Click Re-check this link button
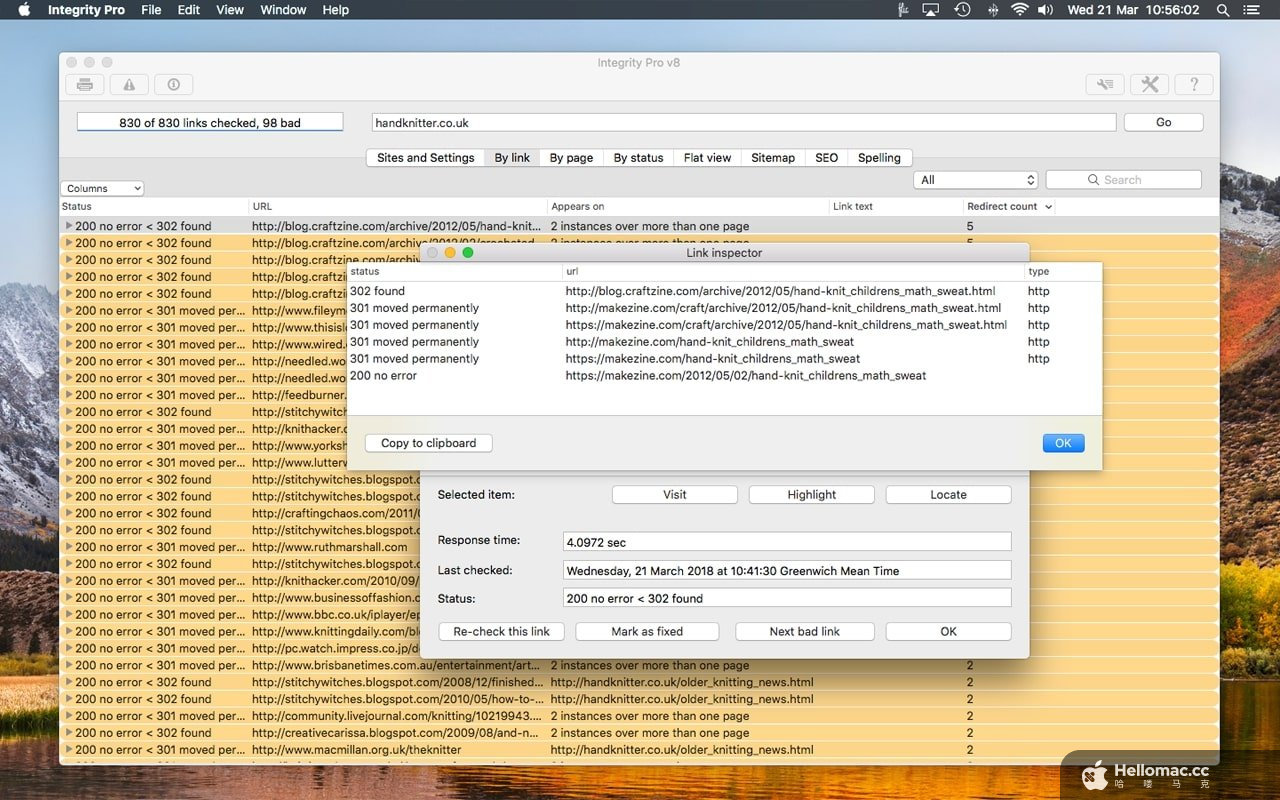 tap(501, 632)
